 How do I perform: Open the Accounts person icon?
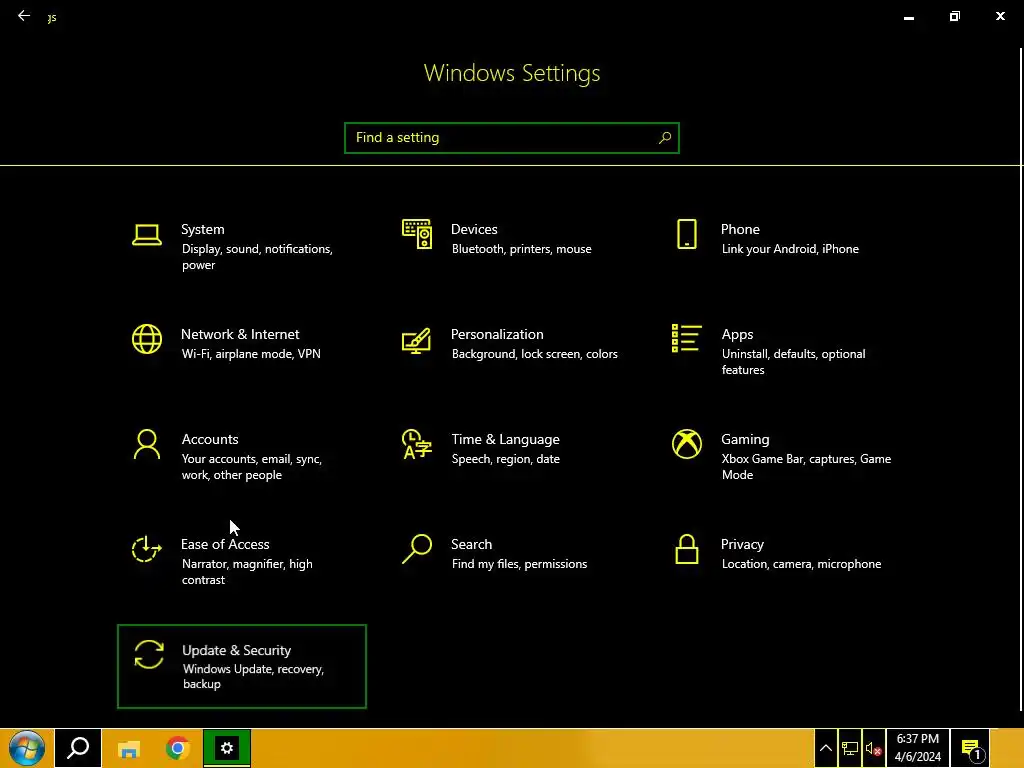146,444
